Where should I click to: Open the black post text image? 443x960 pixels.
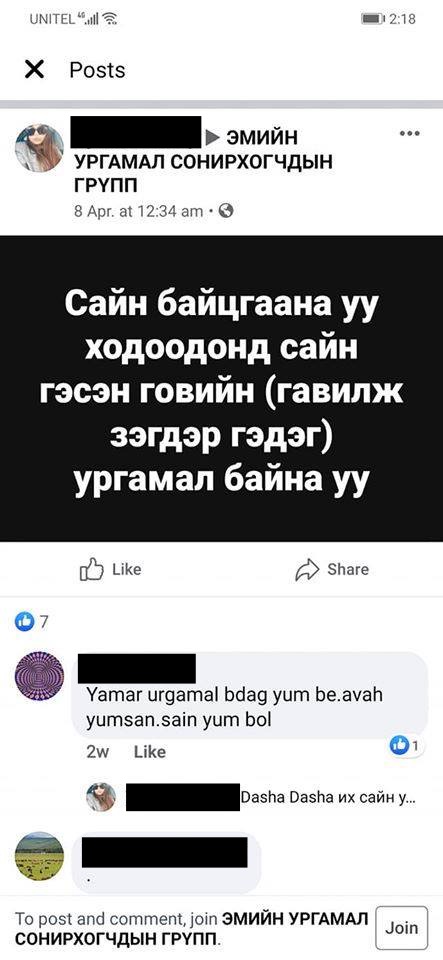pos(222,389)
